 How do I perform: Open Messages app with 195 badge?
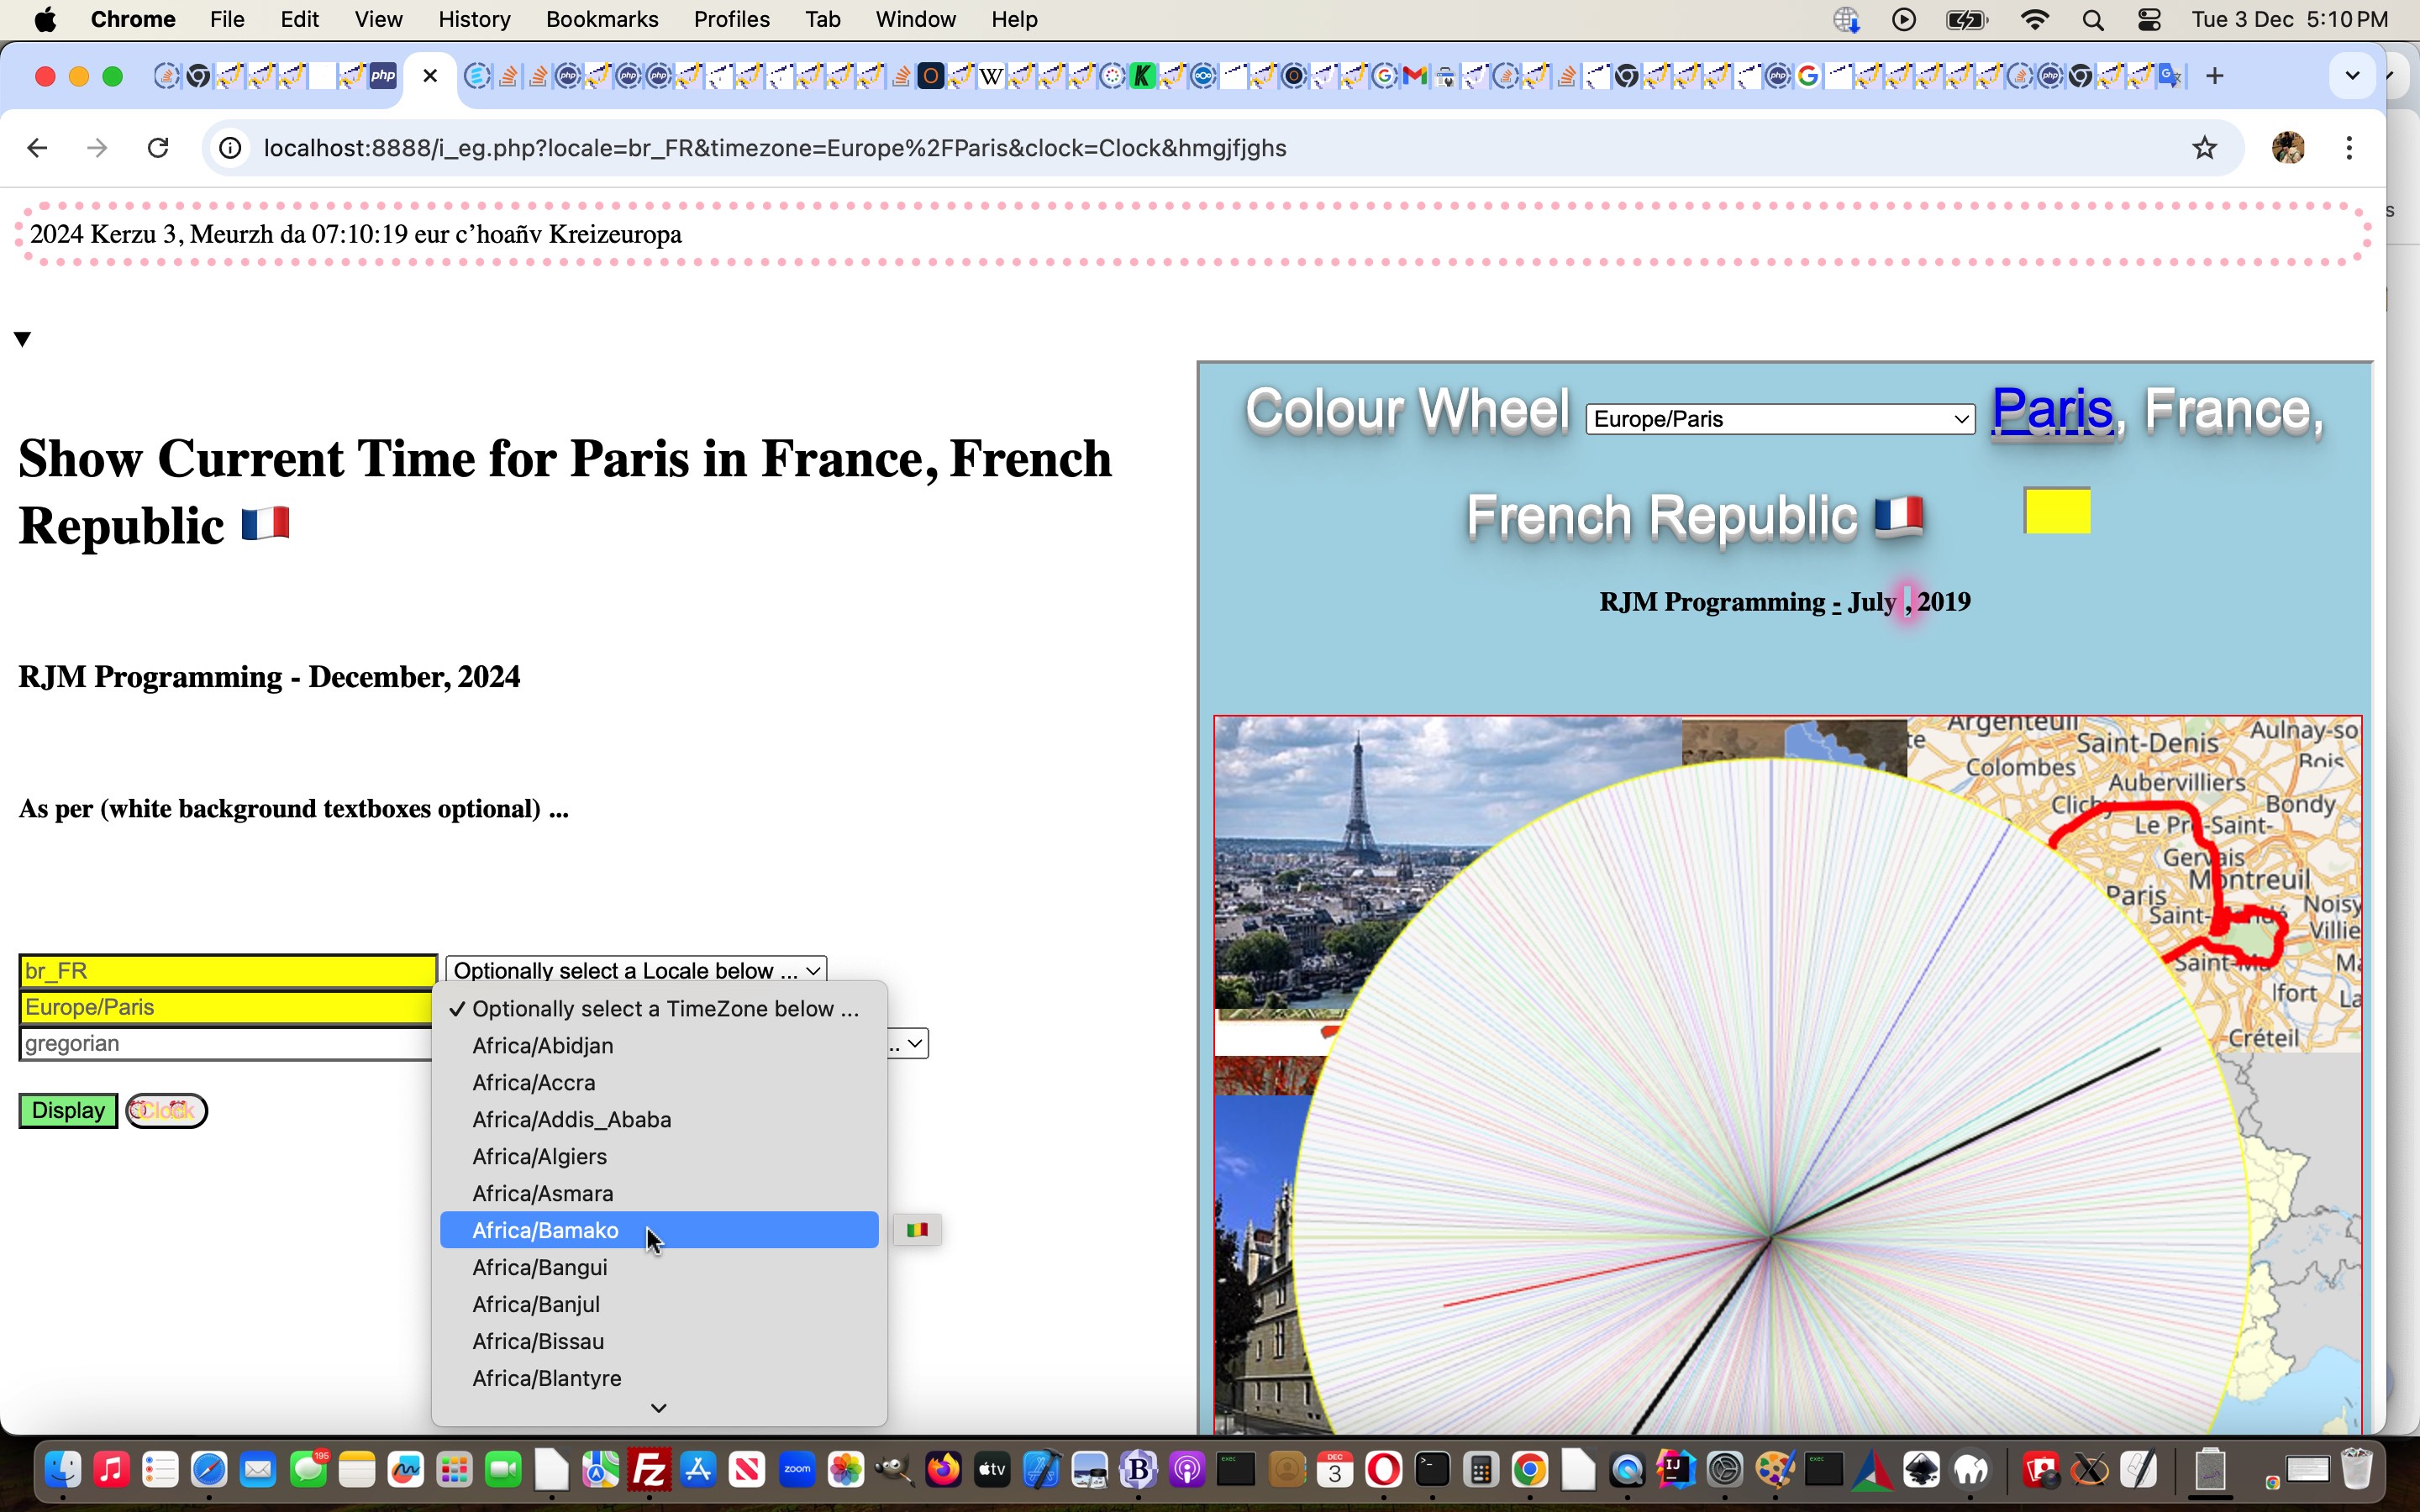(308, 1470)
